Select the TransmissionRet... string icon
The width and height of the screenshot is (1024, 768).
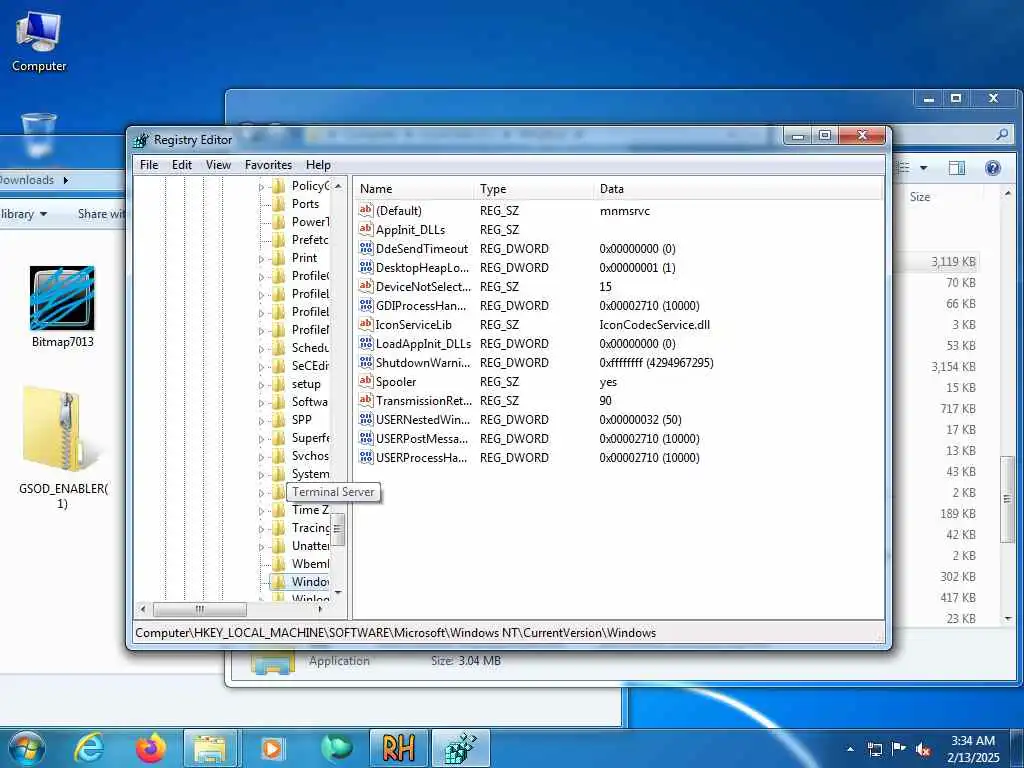tap(366, 400)
